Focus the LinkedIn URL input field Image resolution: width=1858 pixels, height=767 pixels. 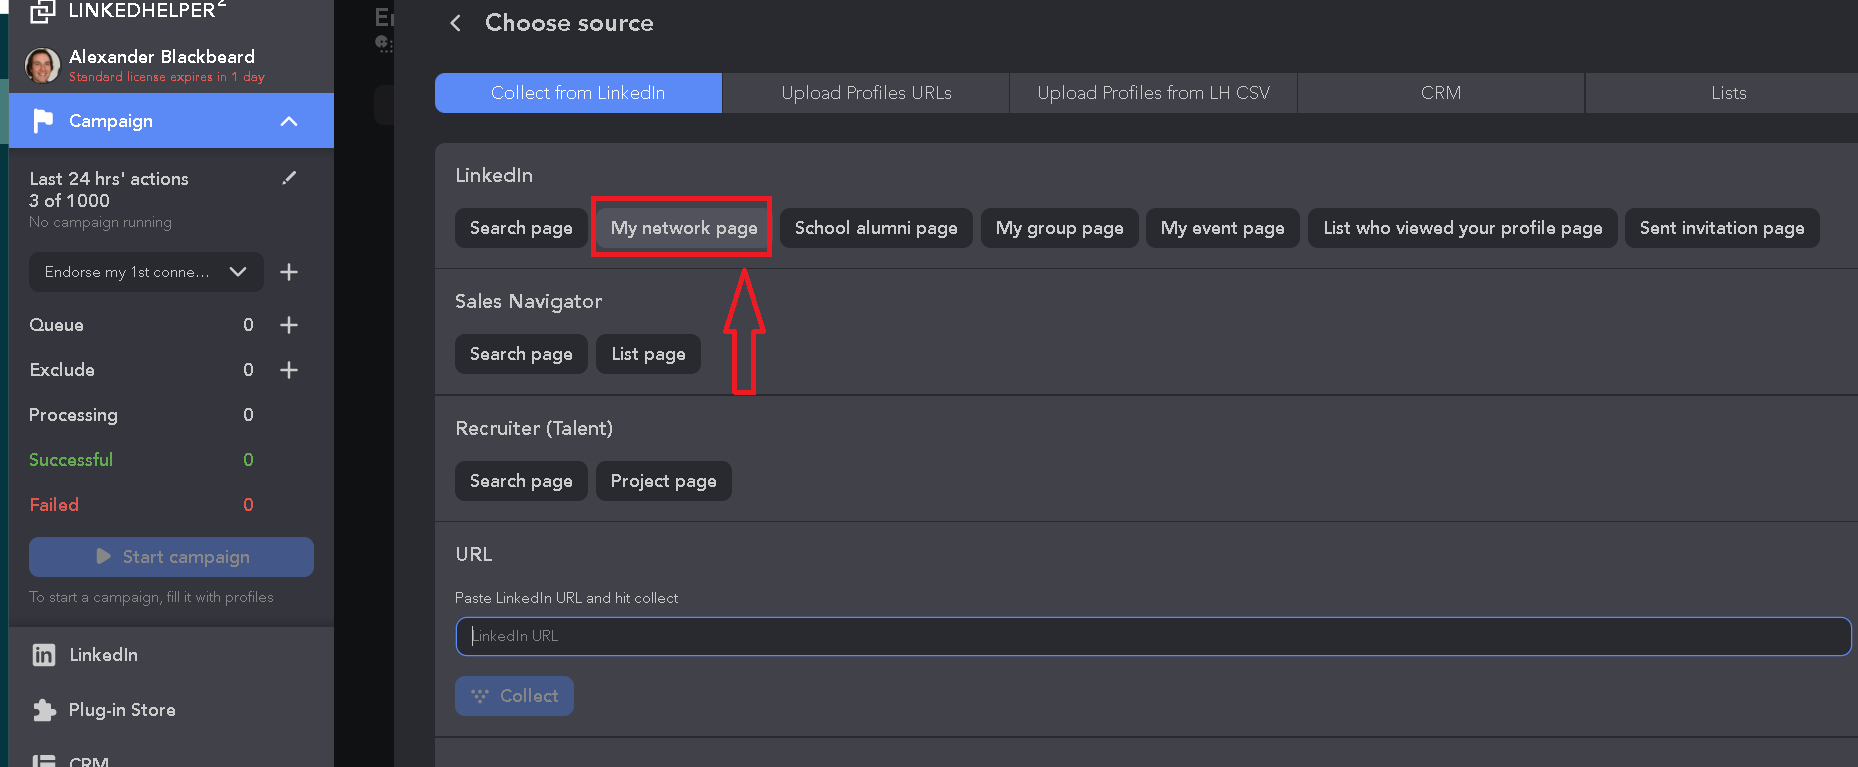(1153, 636)
